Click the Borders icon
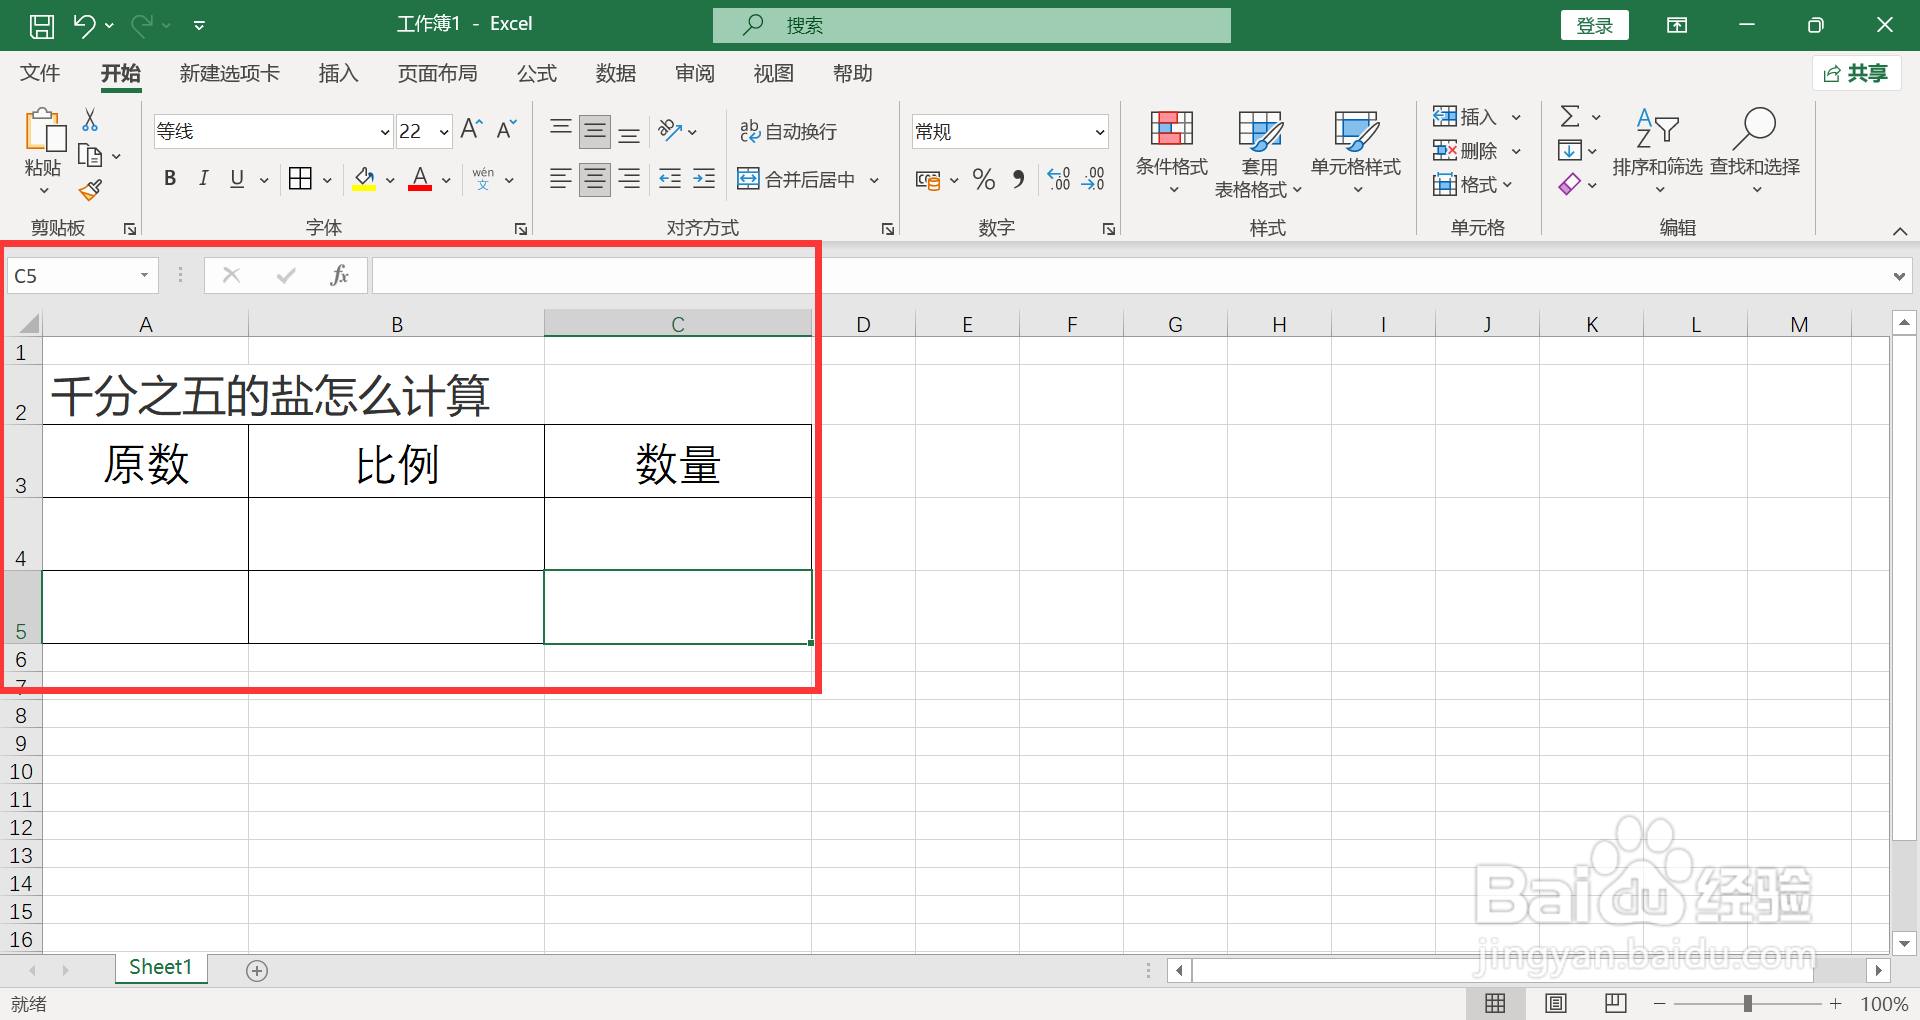 [x=300, y=179]
